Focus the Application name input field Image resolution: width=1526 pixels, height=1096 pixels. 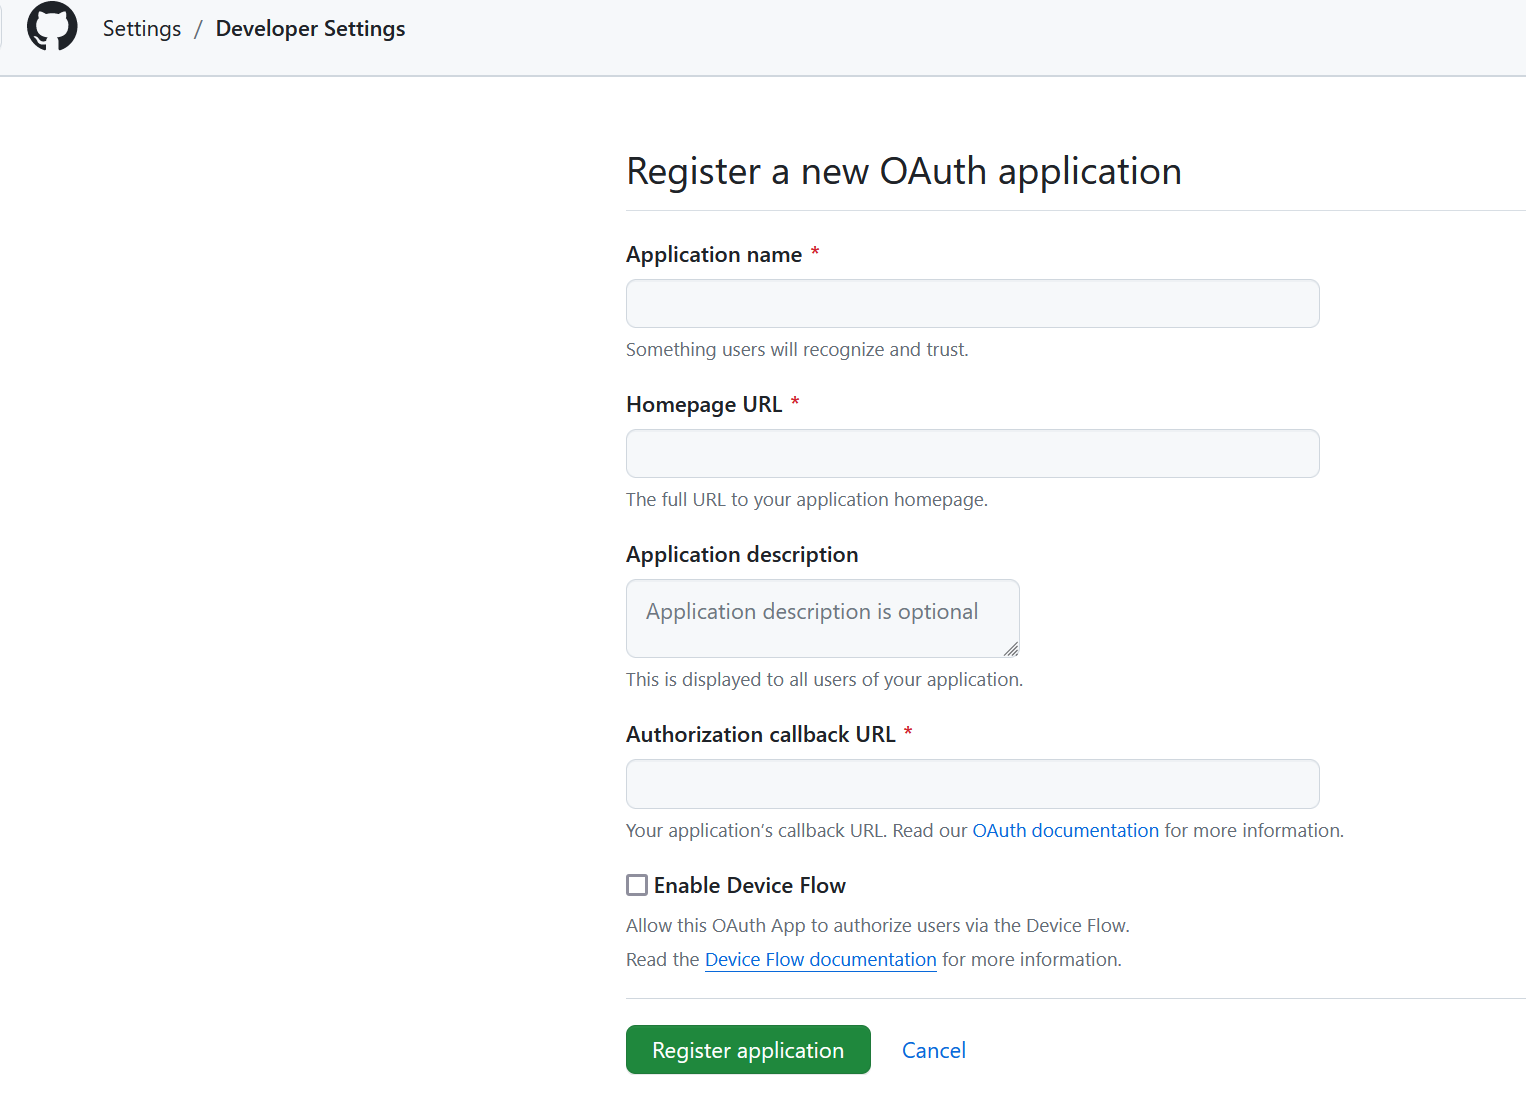click(972, 304)
